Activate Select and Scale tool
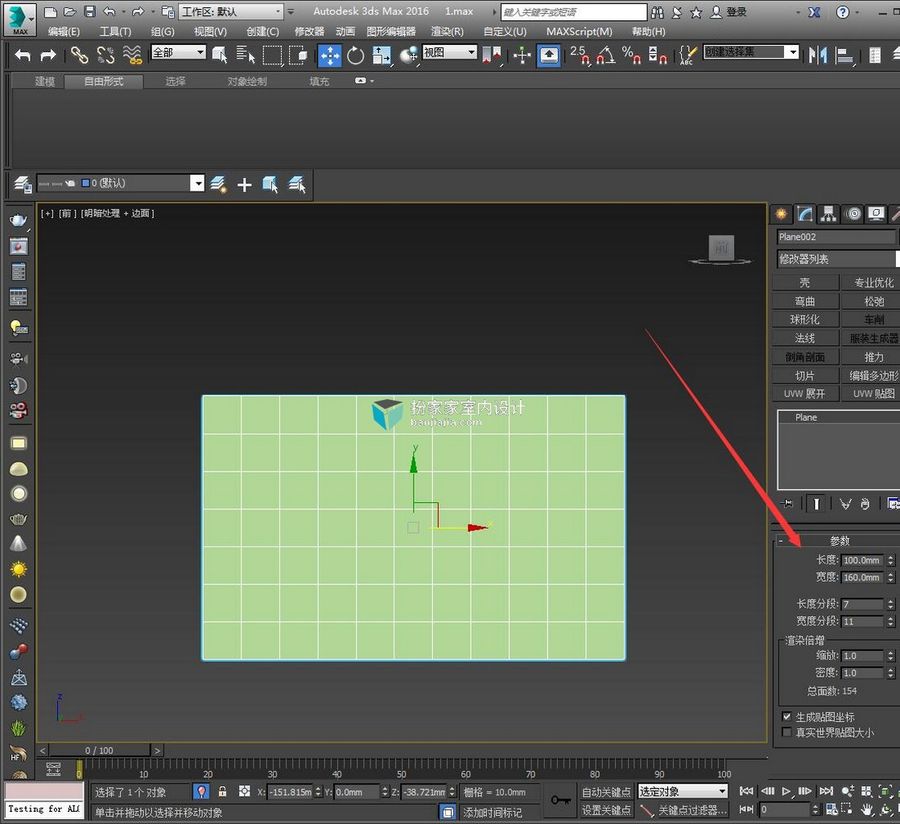Screen dimensions: 900x824 [x=381, y=56]
